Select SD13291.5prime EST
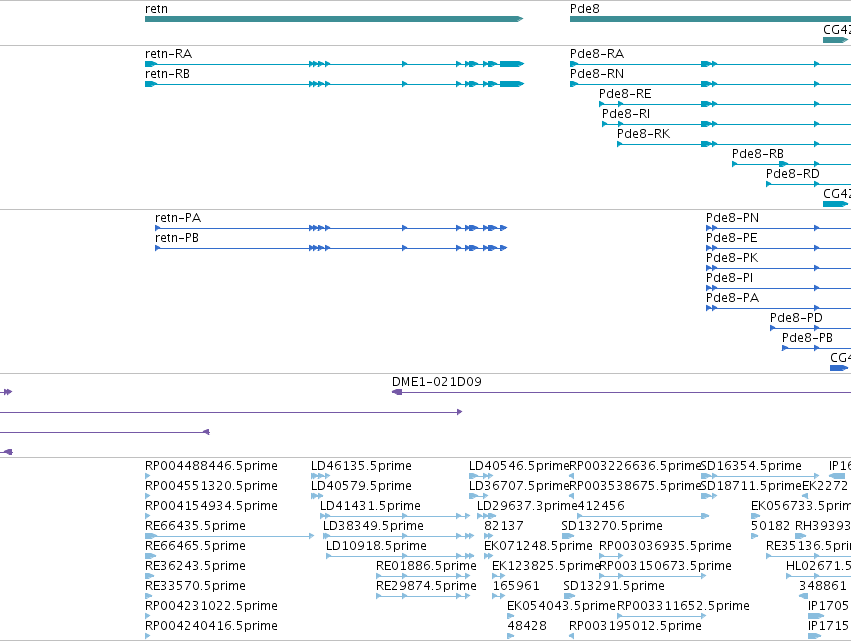851x641 pixels. 569,596
